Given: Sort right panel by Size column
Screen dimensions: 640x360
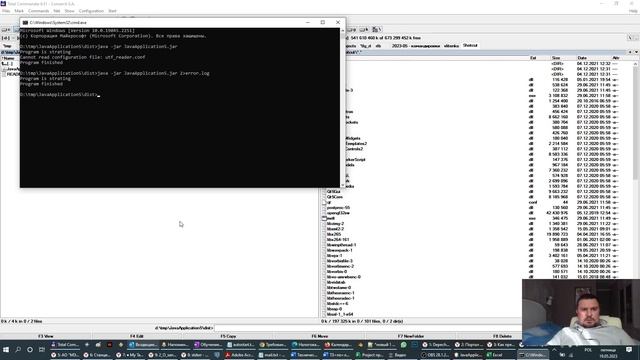Looking at the screenshot, I should click(x=556, y=58).
